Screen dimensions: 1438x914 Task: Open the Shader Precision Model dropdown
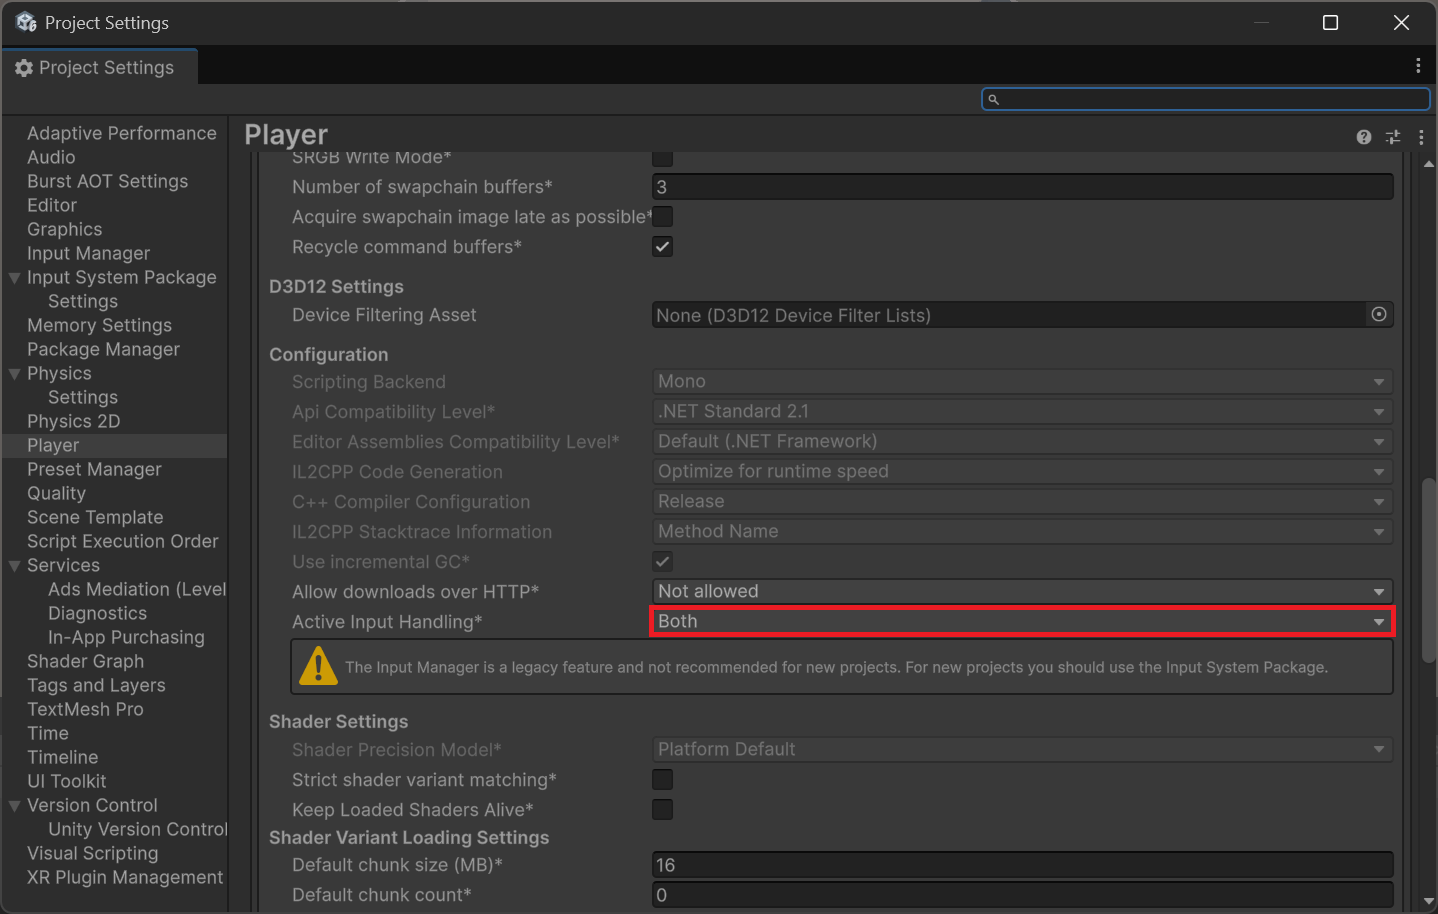point(1022,749)
